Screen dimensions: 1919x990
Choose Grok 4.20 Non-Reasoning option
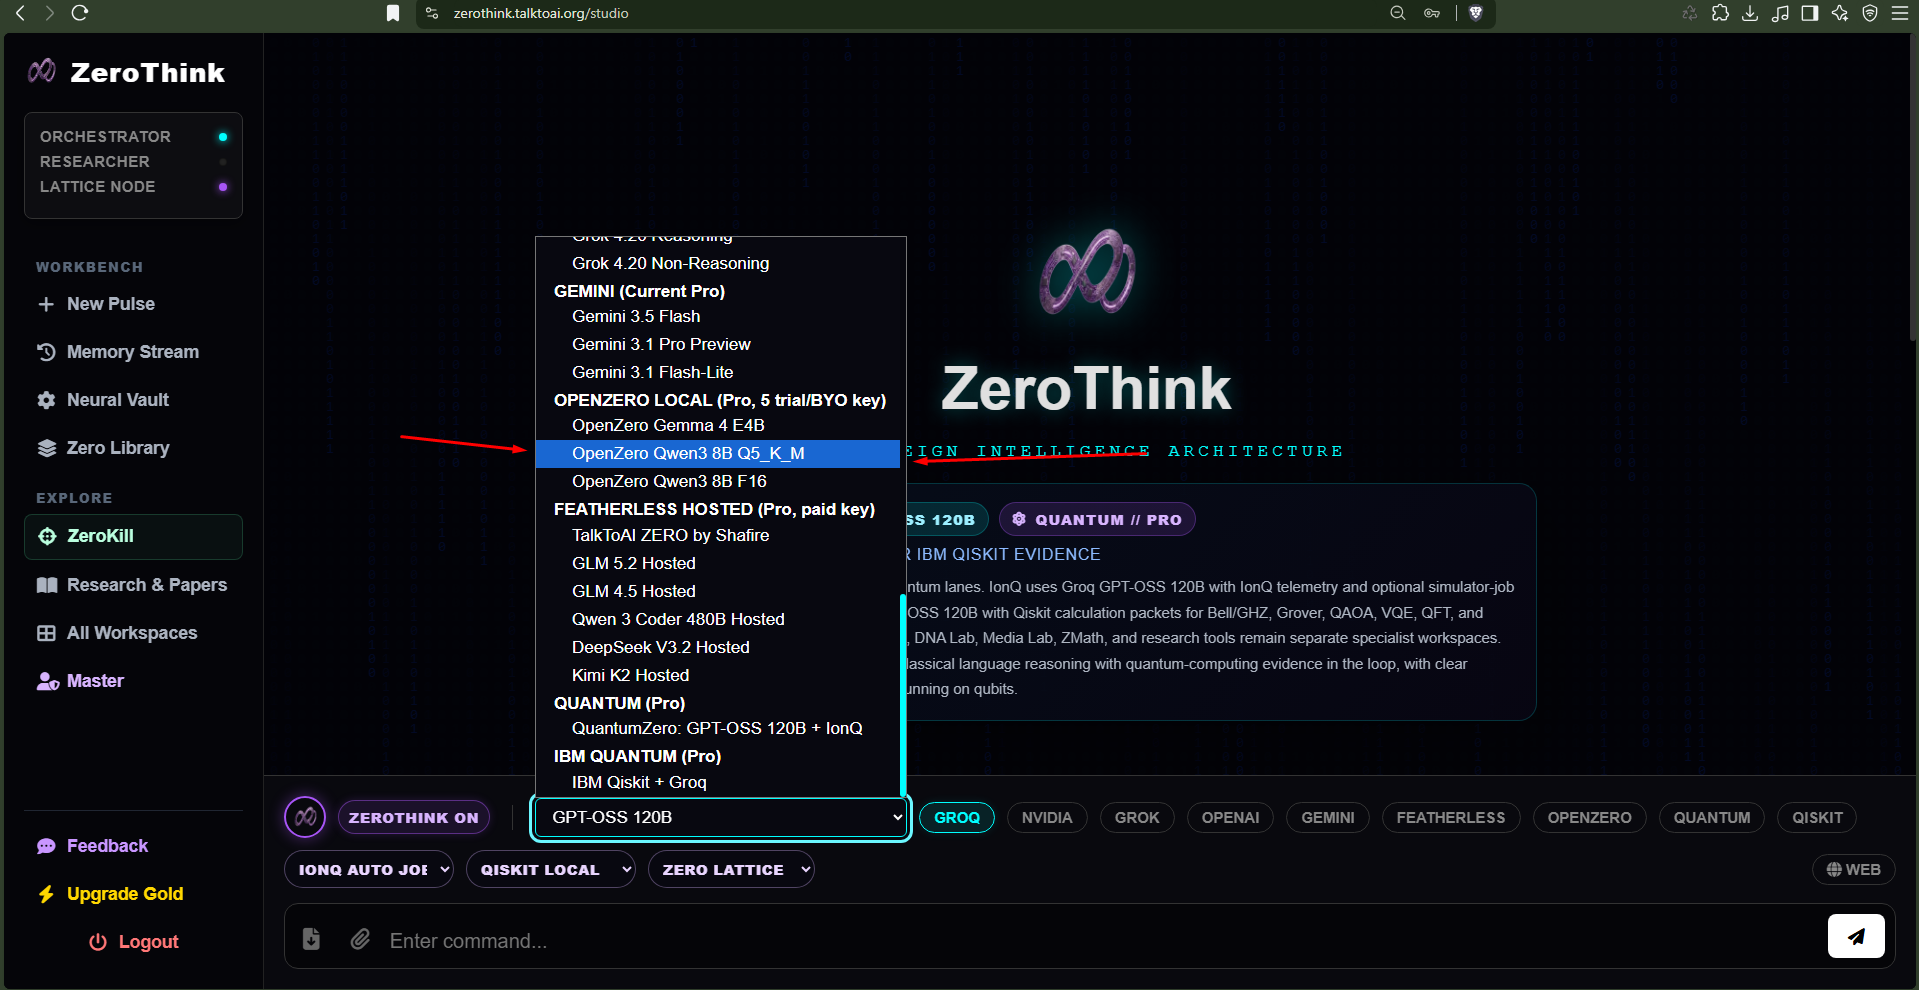click(x=718, y=263)
